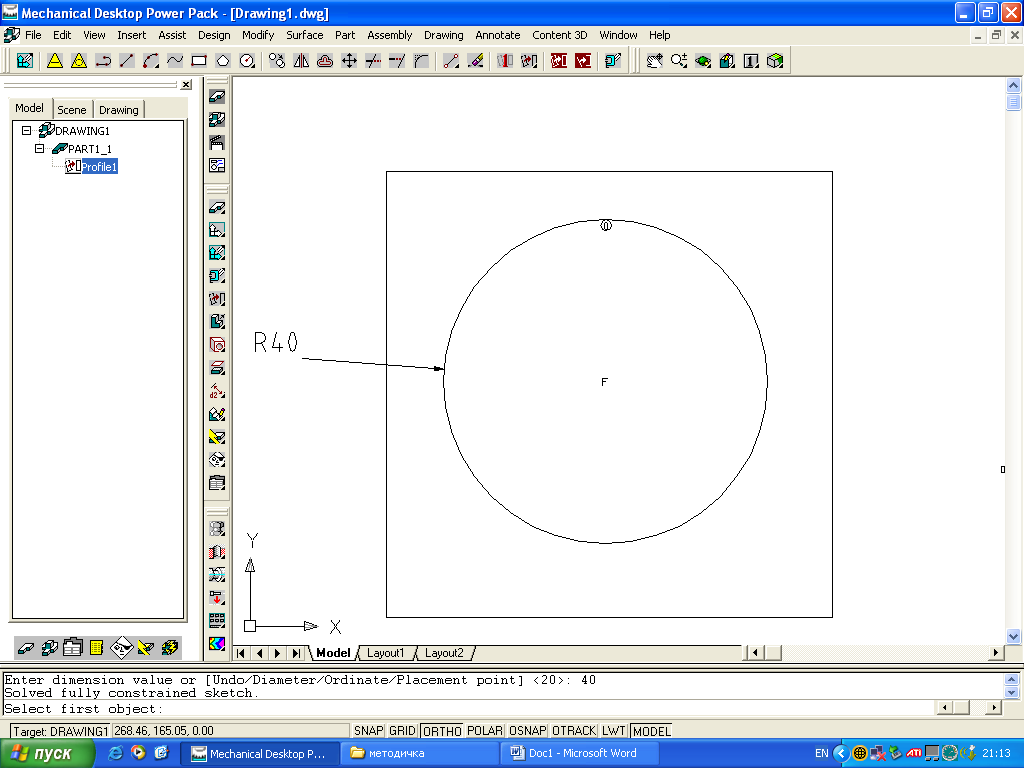
Task: Select the Polygon drawing tool
Action: click(223, 61)
